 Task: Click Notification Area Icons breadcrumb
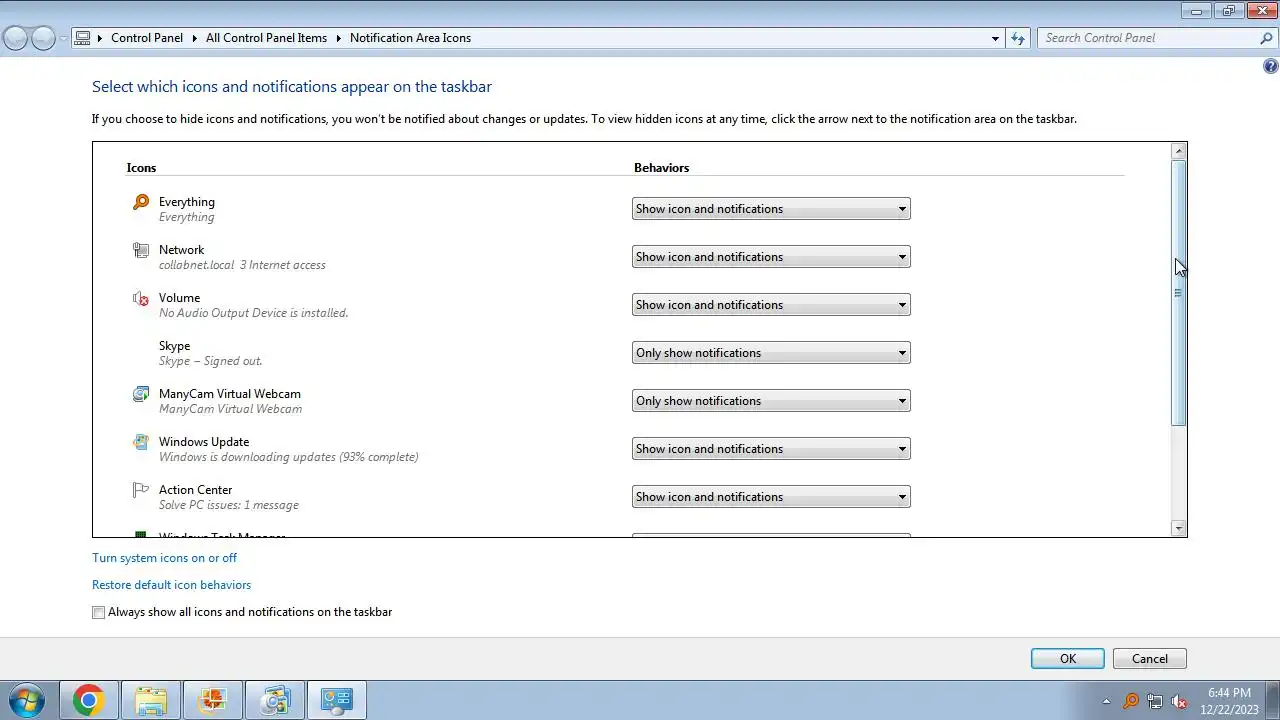click(x=410, y=38)
